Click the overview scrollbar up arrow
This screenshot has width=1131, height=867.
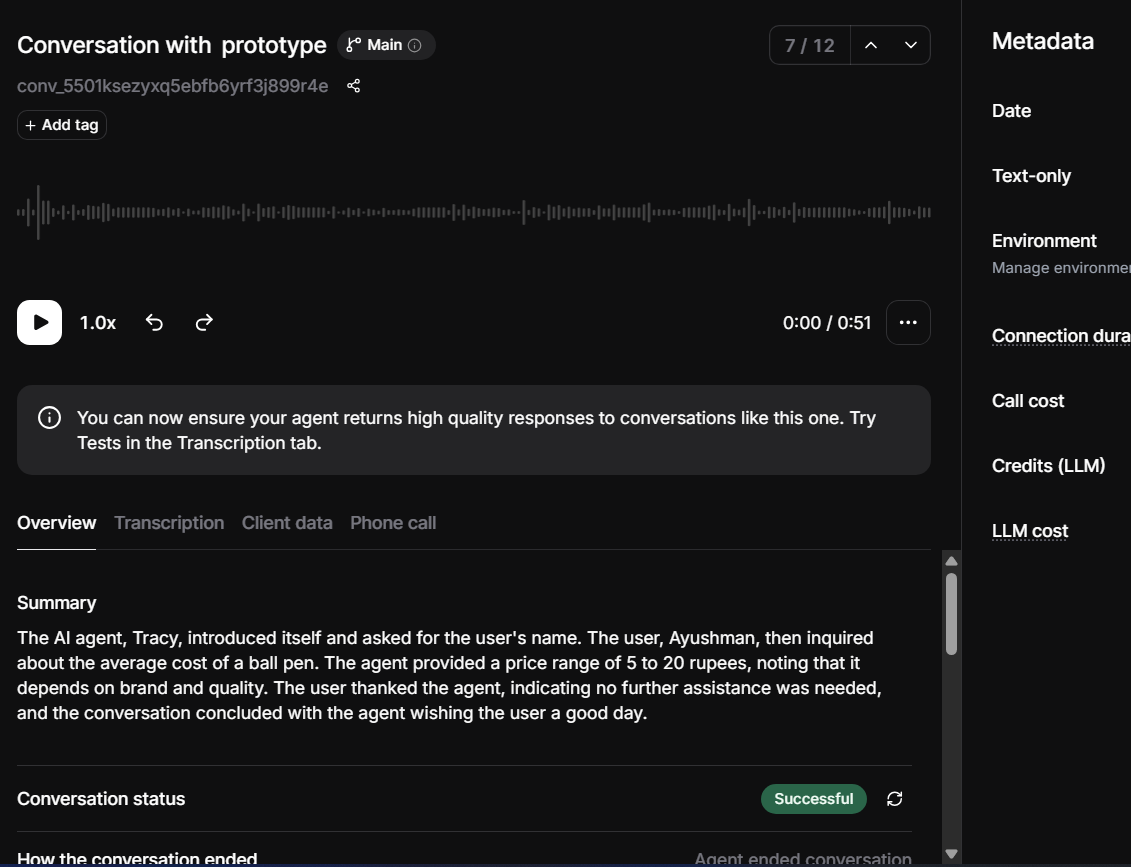951,561
